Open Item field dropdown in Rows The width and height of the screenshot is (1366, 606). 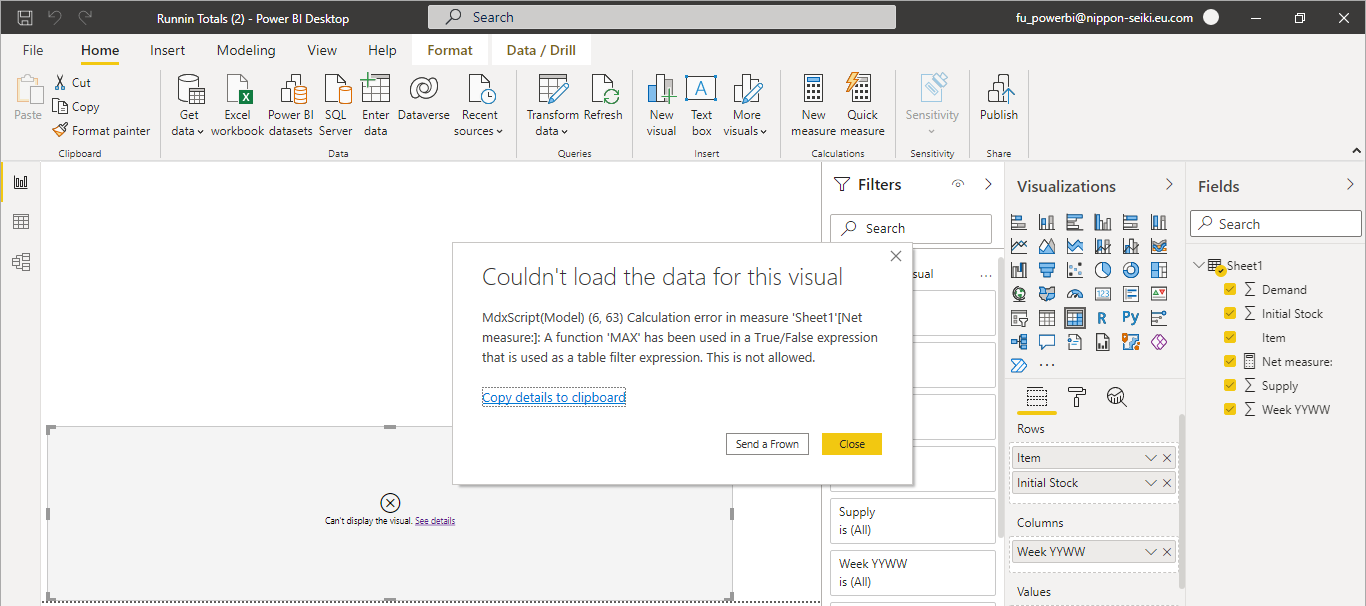point(1151,458)
